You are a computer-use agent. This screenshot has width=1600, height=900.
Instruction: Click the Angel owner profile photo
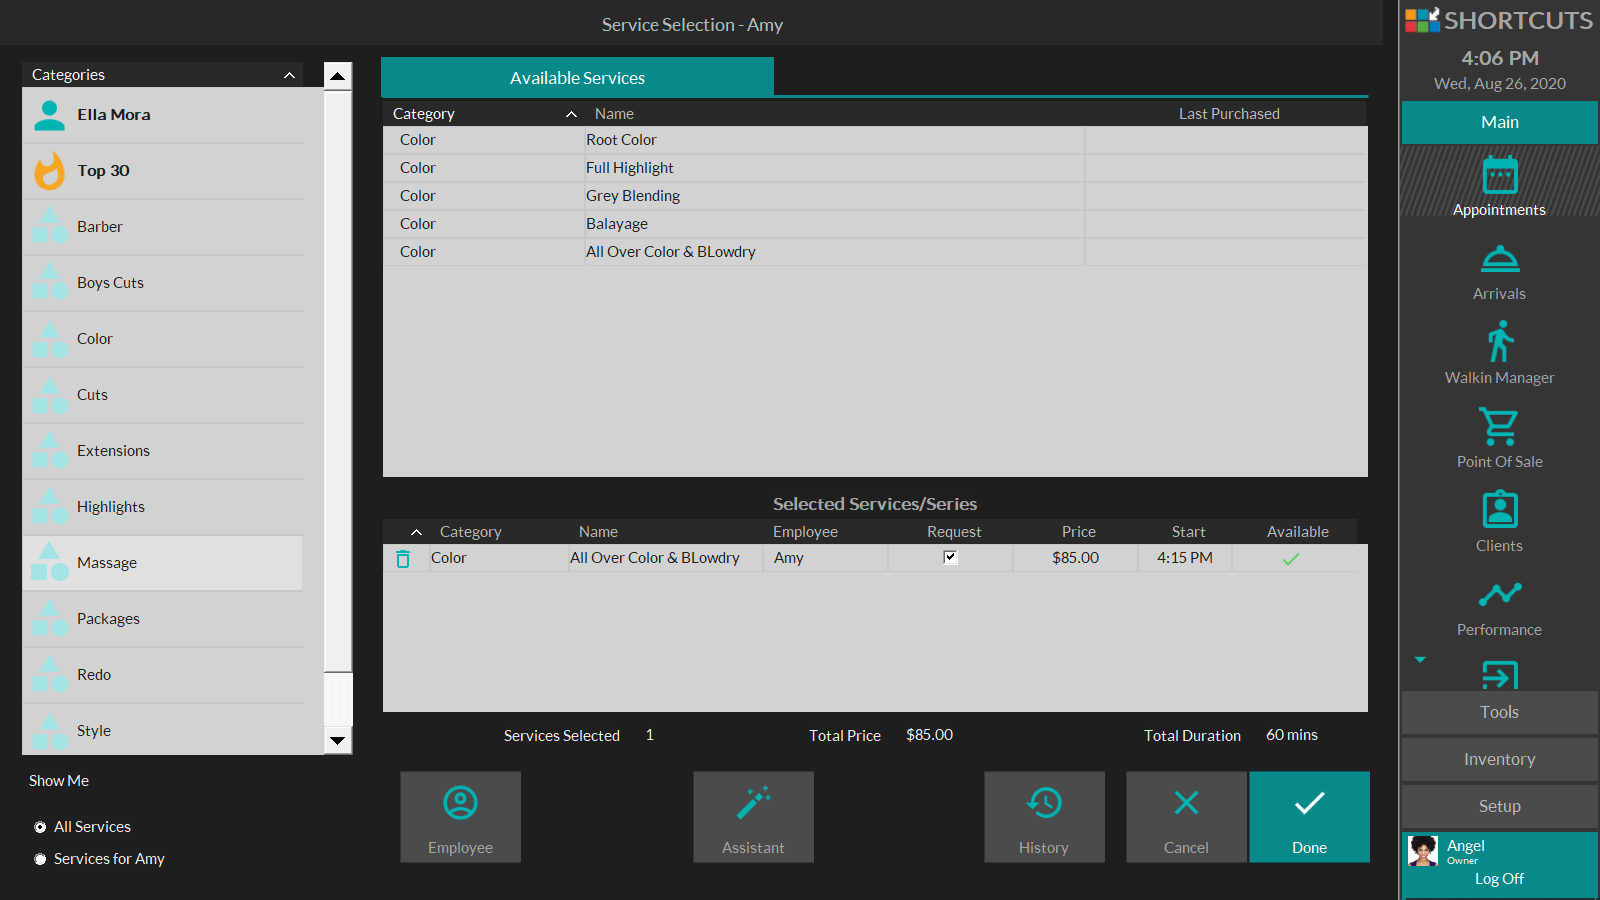(1423, 851)
